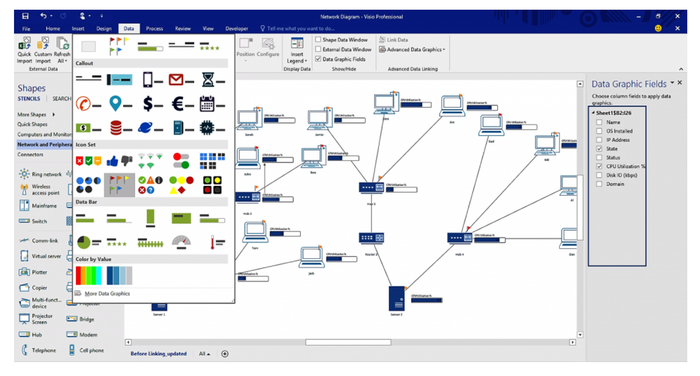Screen dimensions: 700x376
Task: Click the phone handset callout graphic
Action: coord(88,104)
